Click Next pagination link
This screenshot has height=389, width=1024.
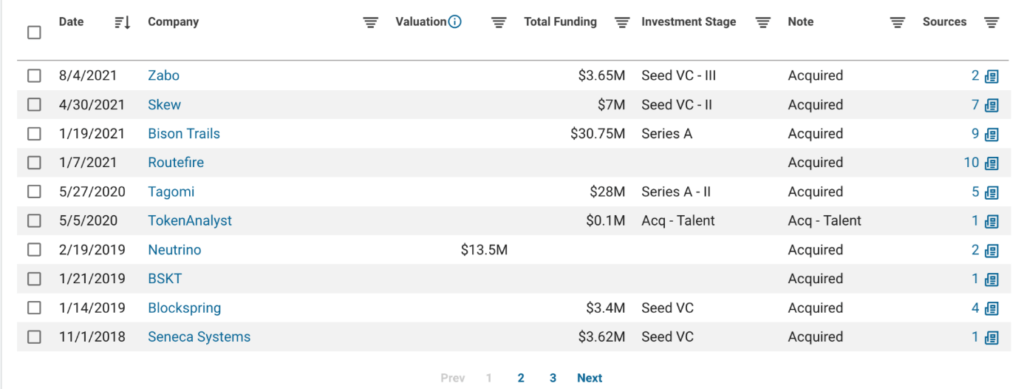point(590,378)
